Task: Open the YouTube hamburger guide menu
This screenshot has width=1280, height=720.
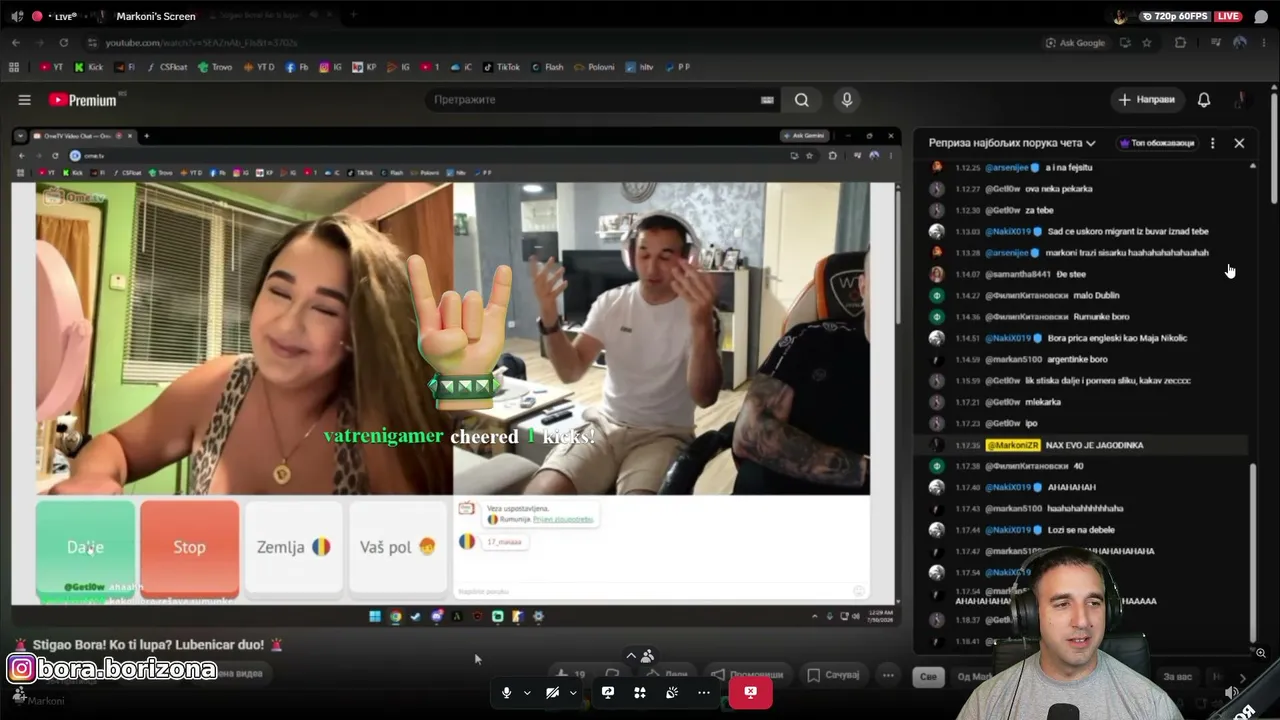Action: (x=25, y=100)
